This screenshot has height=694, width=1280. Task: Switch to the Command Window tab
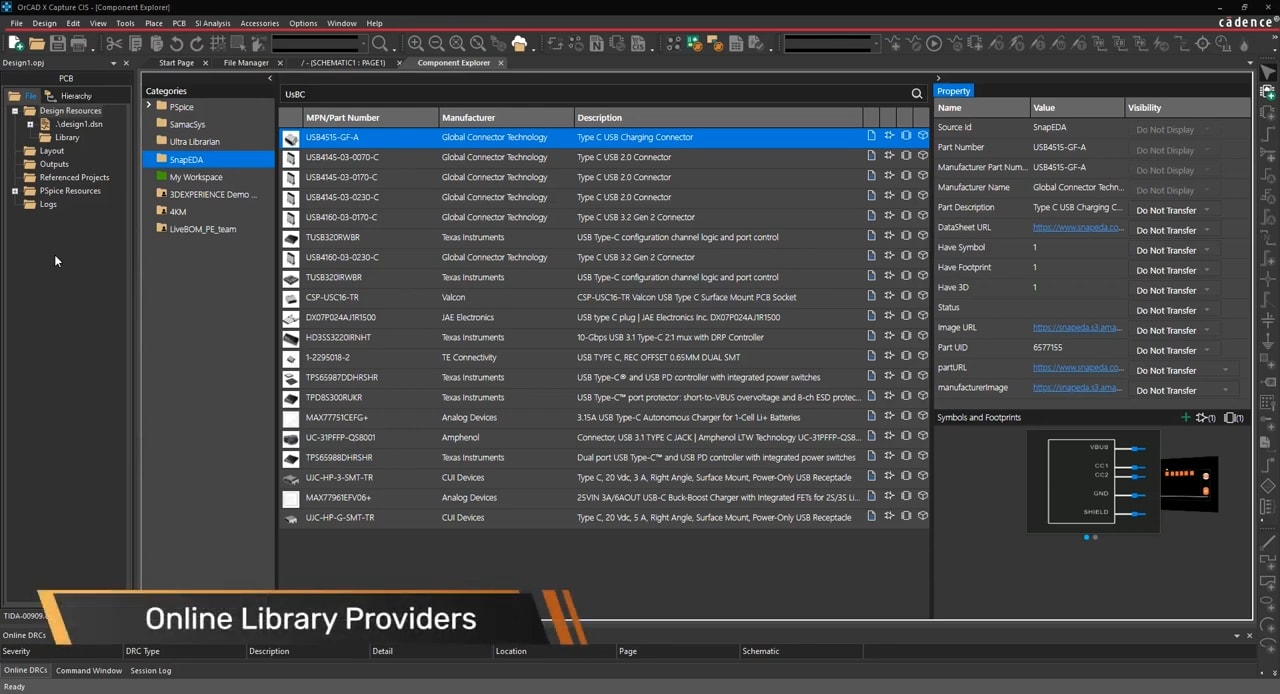pos(89,670)
